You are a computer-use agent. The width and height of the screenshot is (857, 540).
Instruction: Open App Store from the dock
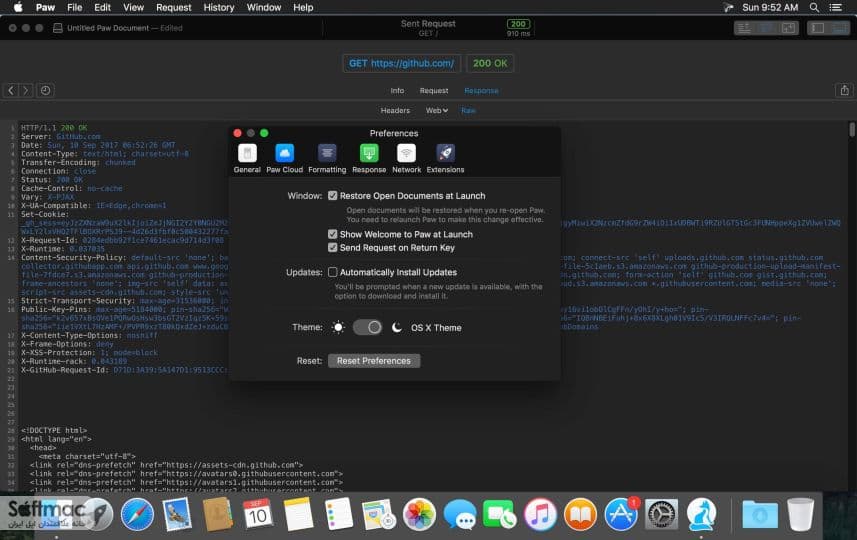(x=621, y=514)
